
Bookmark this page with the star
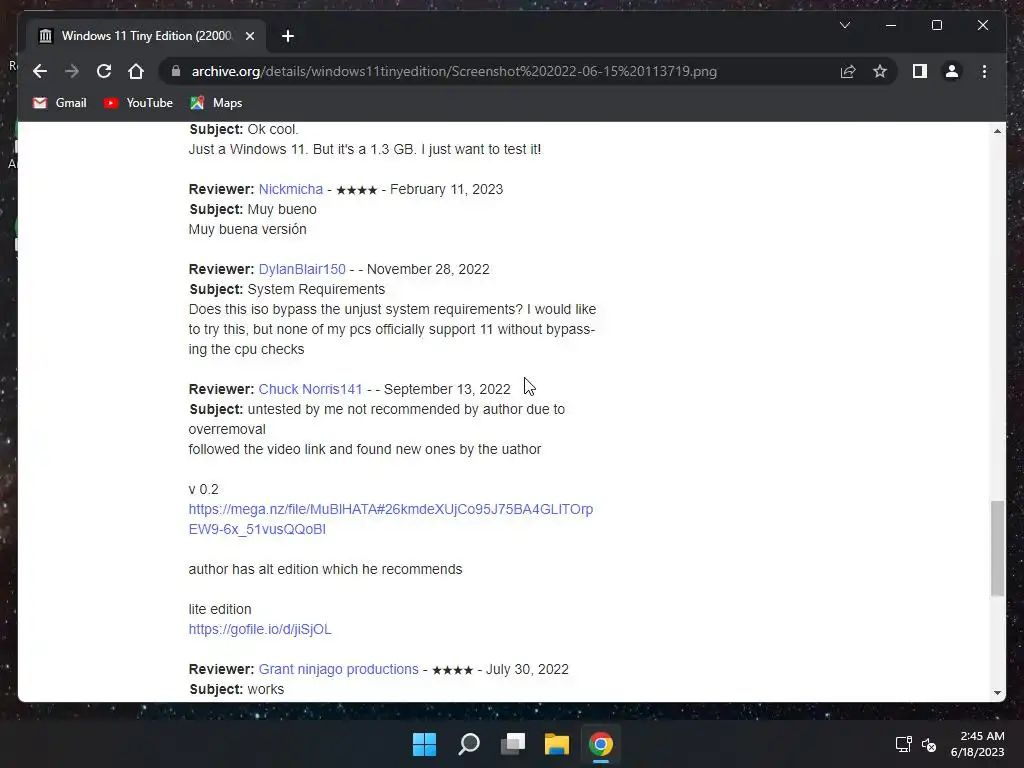point(880,71)
